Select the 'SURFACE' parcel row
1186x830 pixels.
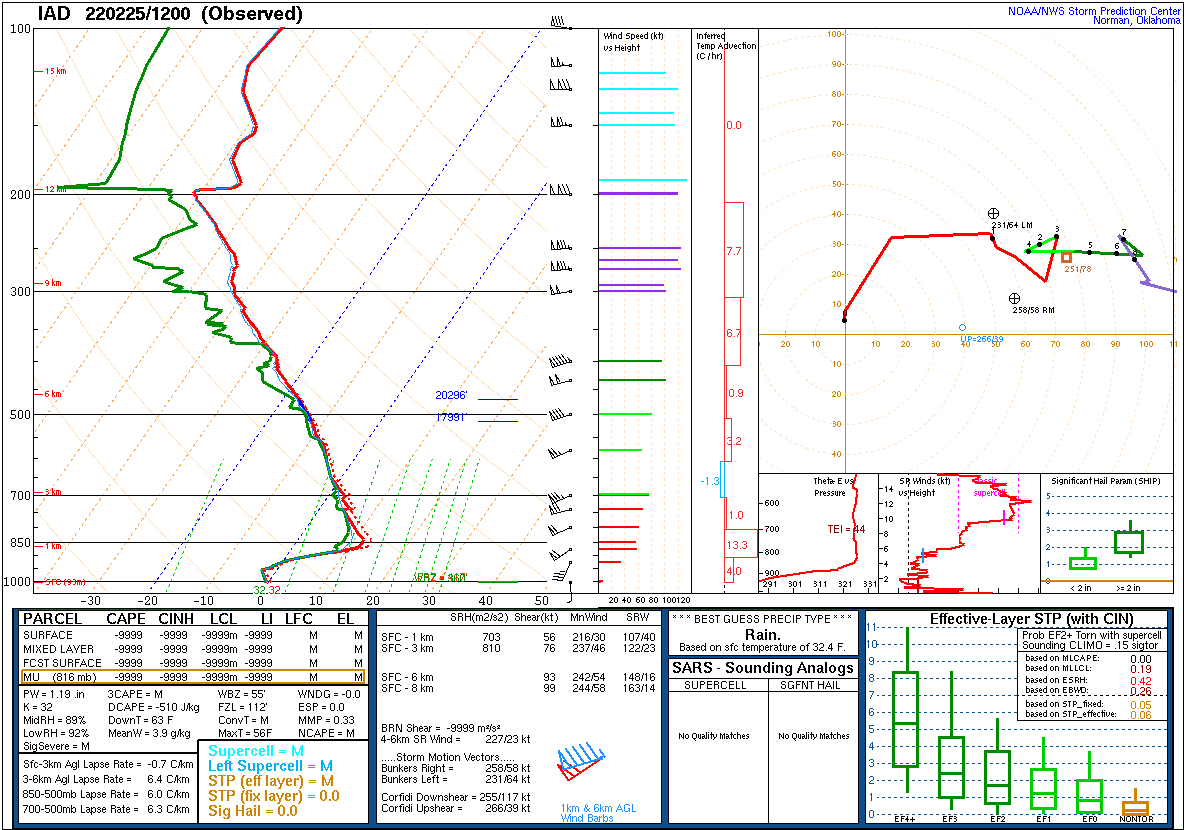tap(193, 636)
